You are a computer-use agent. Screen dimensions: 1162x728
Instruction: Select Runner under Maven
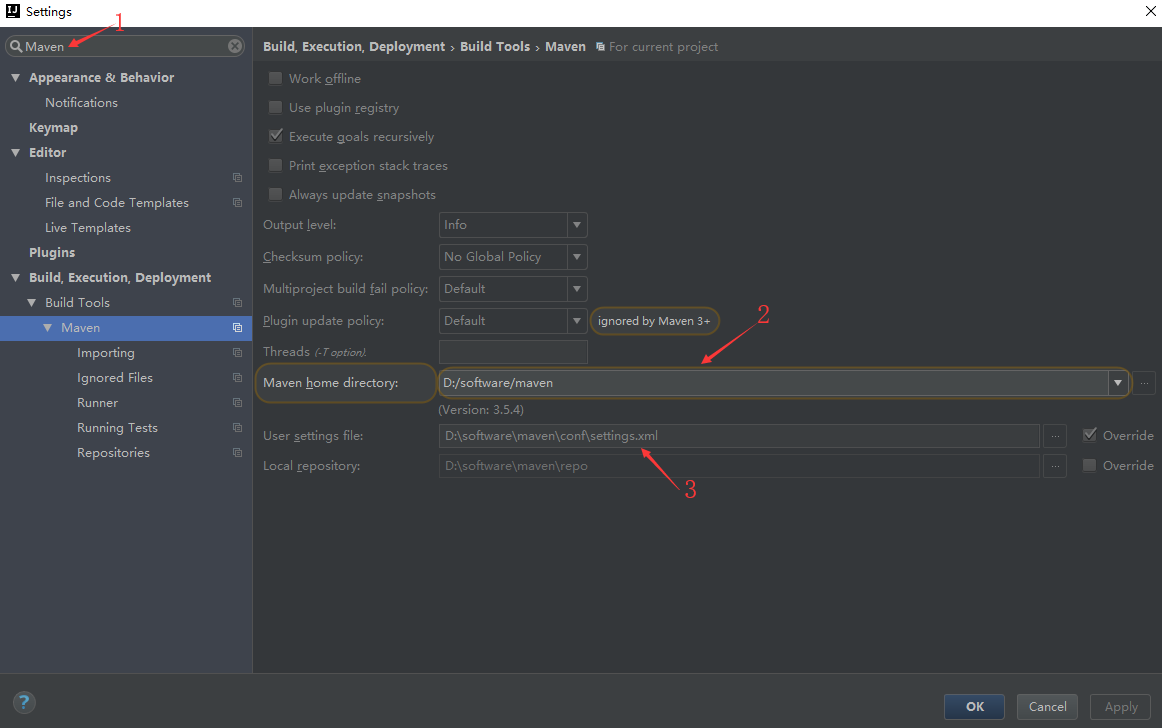tap(97, 403)
